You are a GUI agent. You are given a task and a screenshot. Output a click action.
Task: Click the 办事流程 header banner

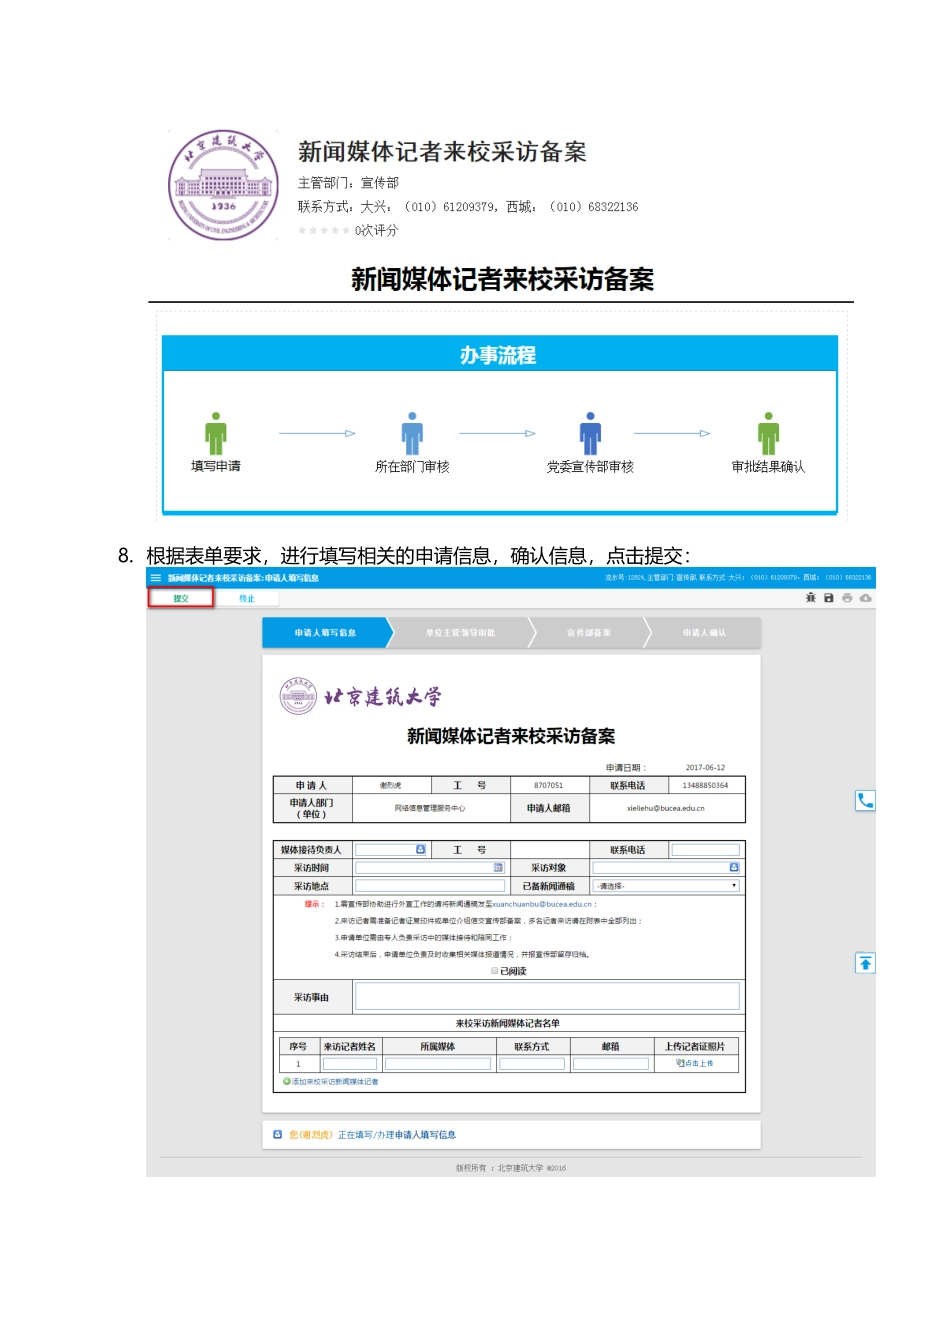499,355
